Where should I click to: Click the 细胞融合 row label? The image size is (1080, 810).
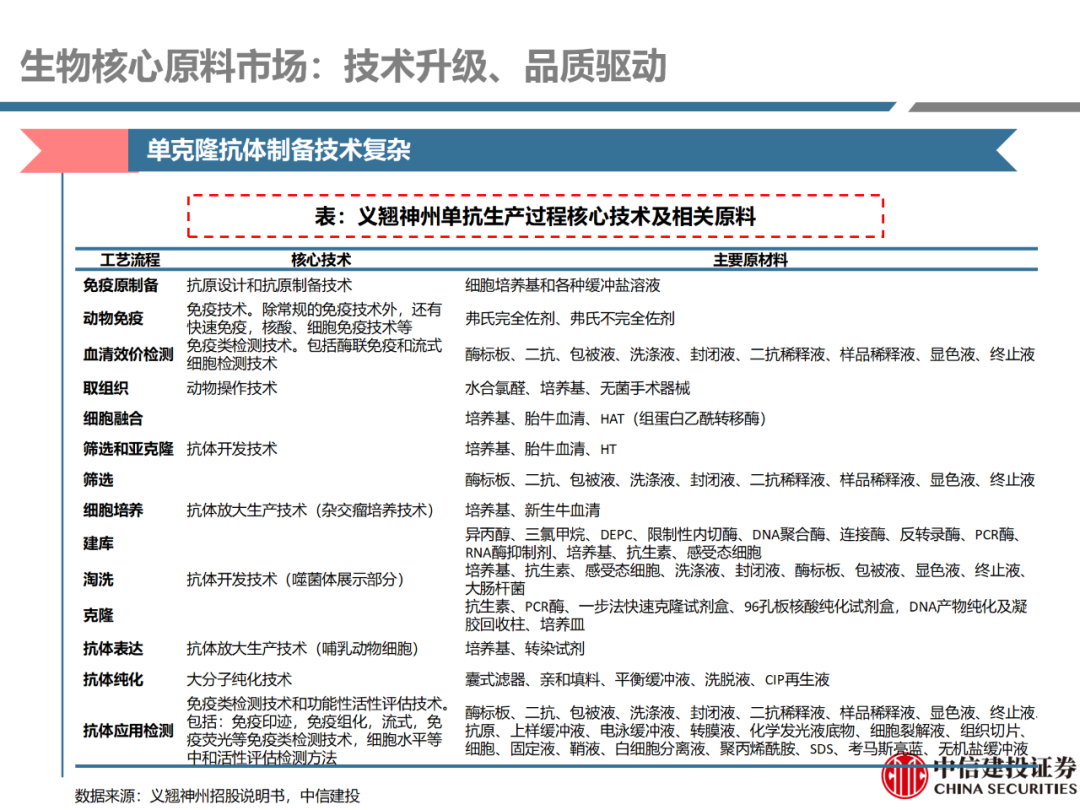pyautogui.click(x=113, y=419)
